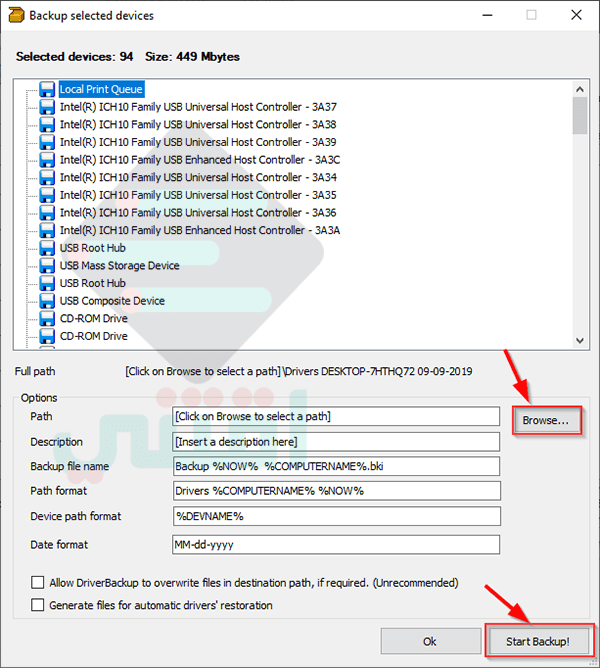Image resolution: width=600 pixels, height=668 pixels.
Task: Click the floppy icon for controller 3A38
Action: (x=47, y=124)
